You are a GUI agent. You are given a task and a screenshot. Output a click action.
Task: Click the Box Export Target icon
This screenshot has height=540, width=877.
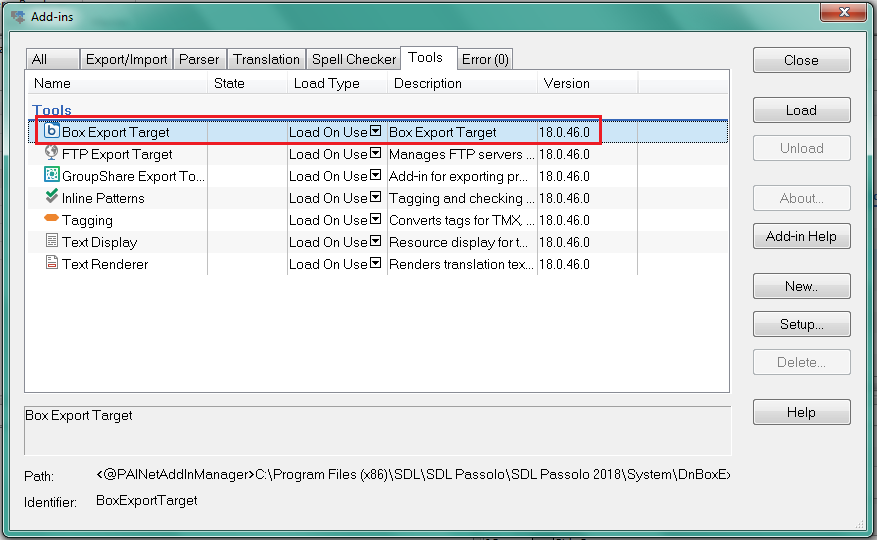click(52, 131)
